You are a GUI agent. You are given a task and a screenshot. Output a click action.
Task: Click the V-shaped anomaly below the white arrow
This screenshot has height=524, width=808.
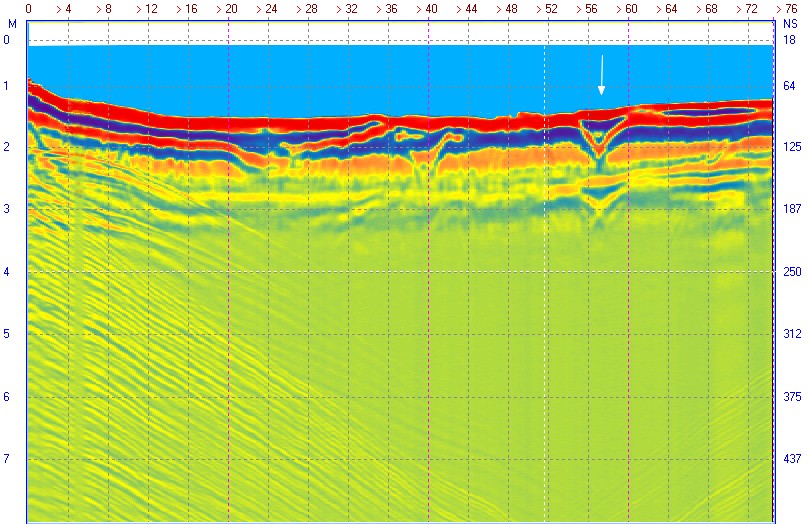[601, 139]
